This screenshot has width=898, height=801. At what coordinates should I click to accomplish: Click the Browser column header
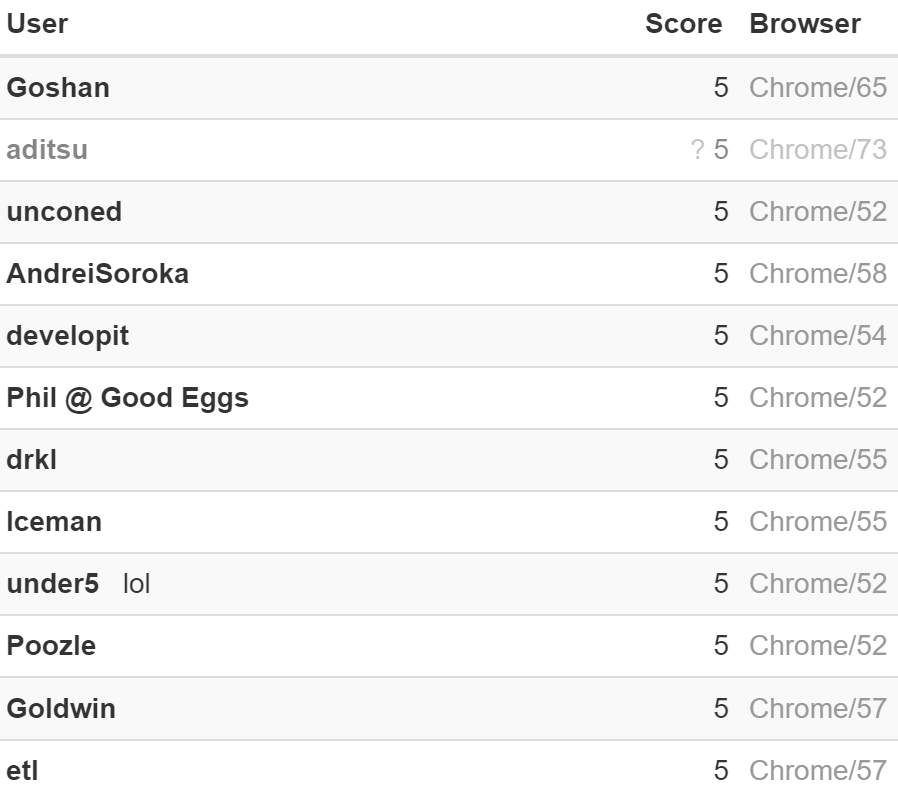(805, 24)
